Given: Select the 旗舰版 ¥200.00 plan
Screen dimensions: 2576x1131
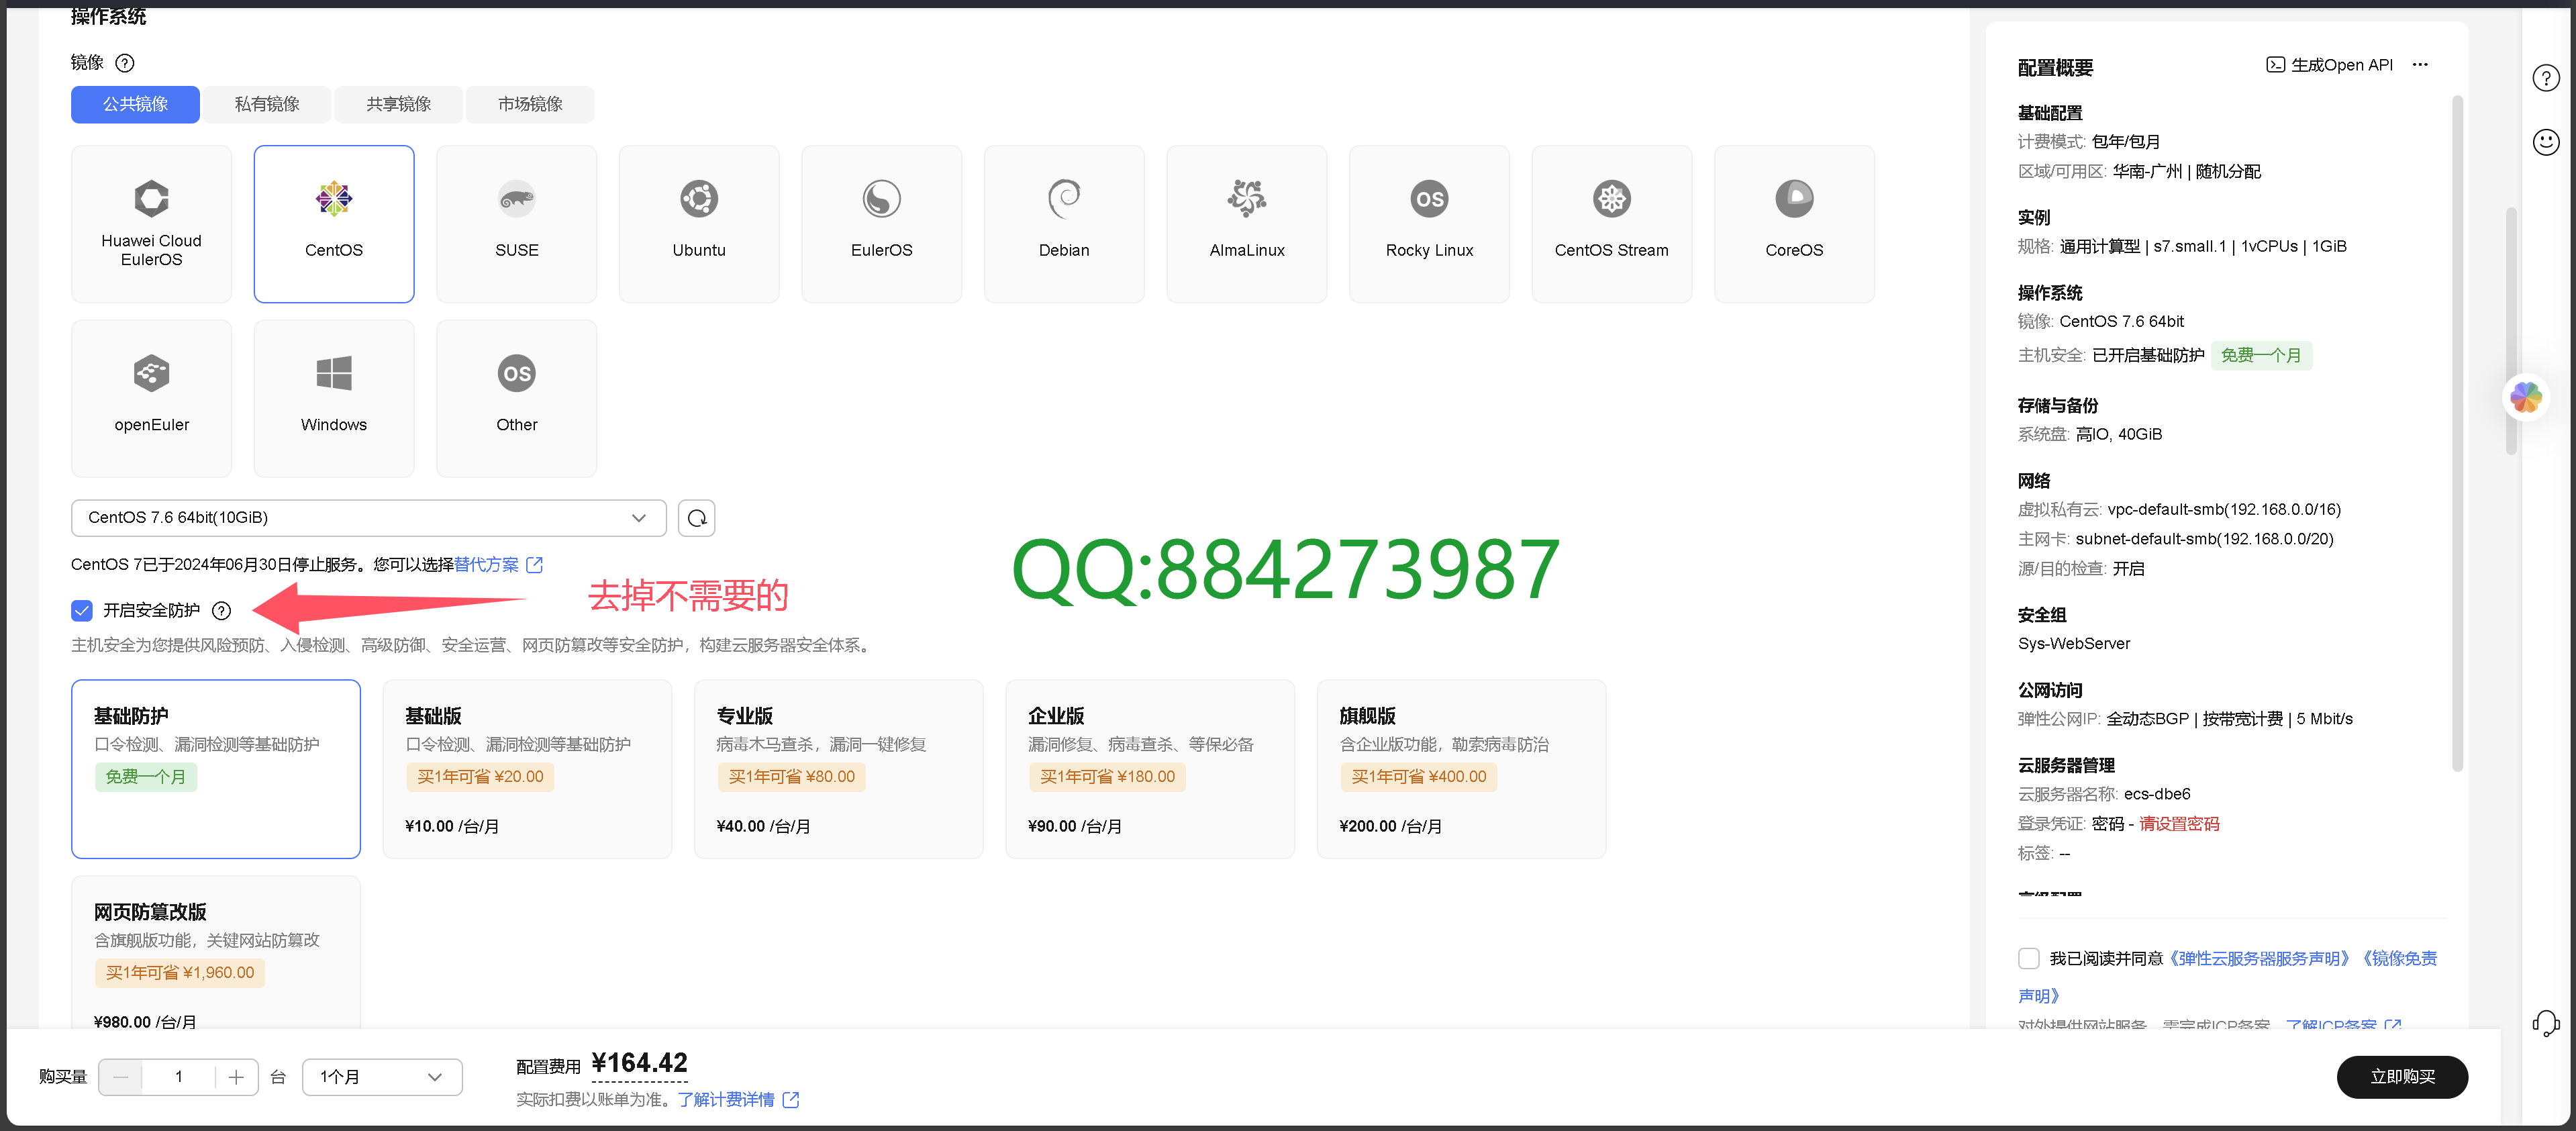Looking at the screenshot, I should pos(1461,769).
